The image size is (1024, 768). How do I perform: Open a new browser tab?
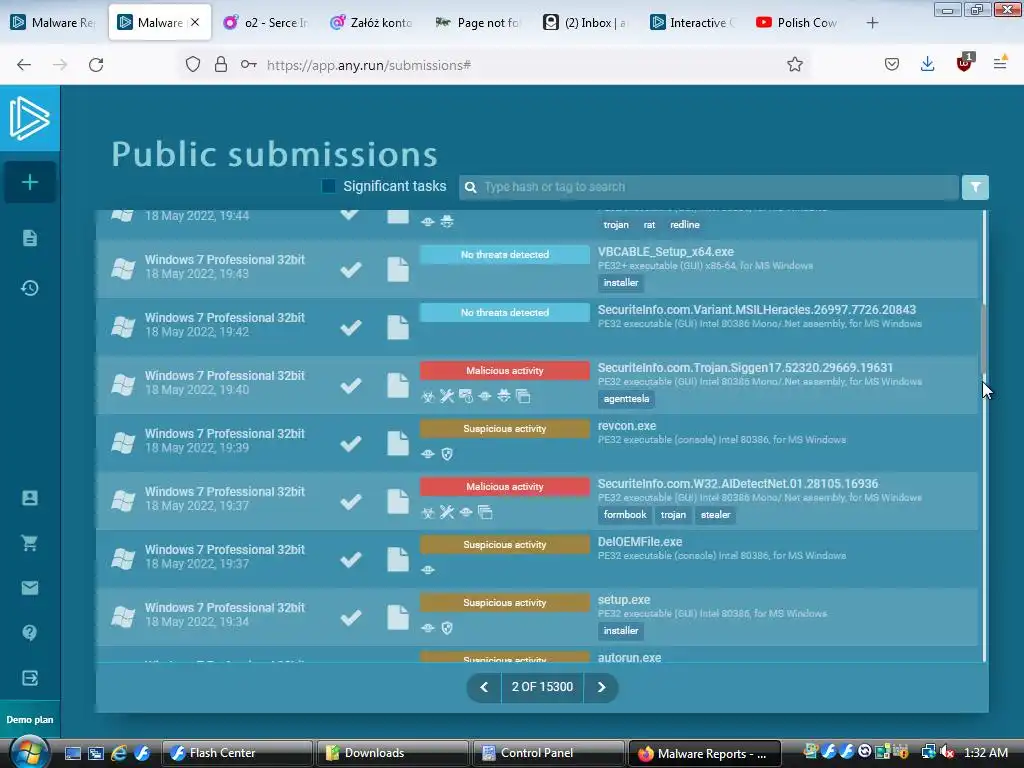point(872,23)
